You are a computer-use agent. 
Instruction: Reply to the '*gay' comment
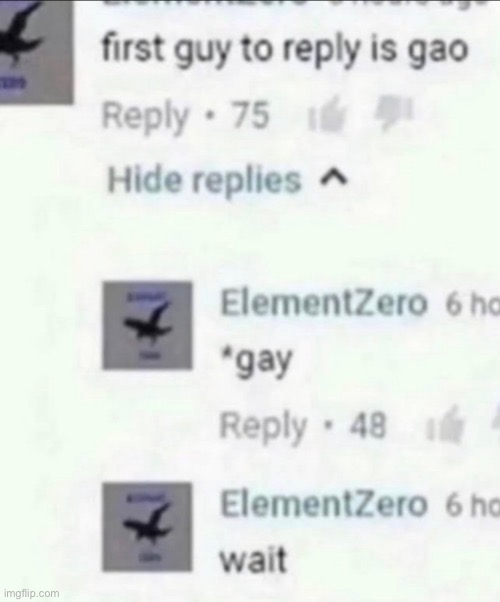click(263, 426)
